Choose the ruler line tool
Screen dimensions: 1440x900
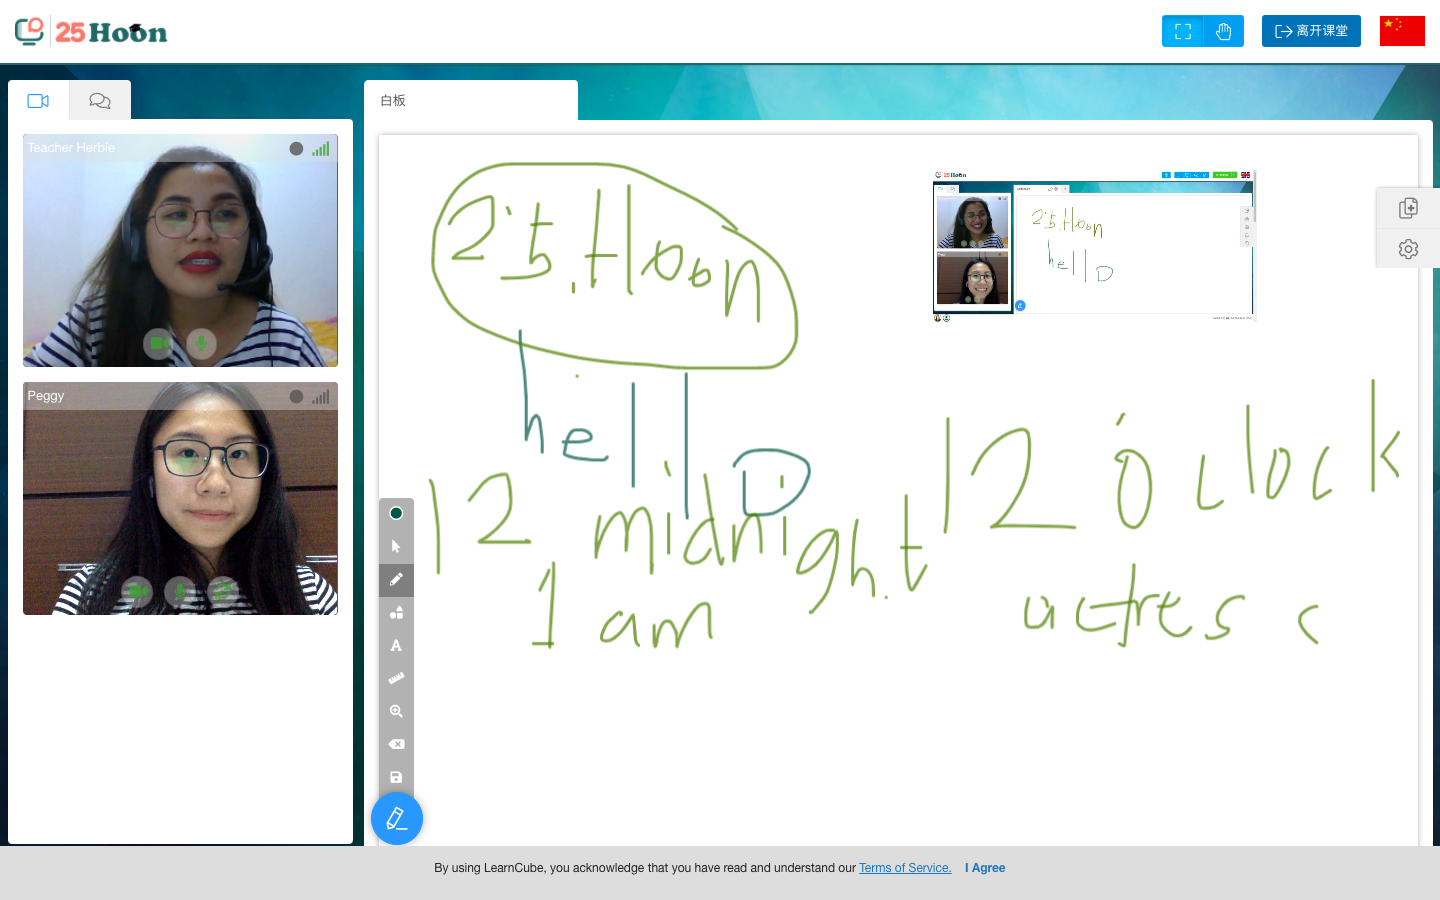[396, 679]
